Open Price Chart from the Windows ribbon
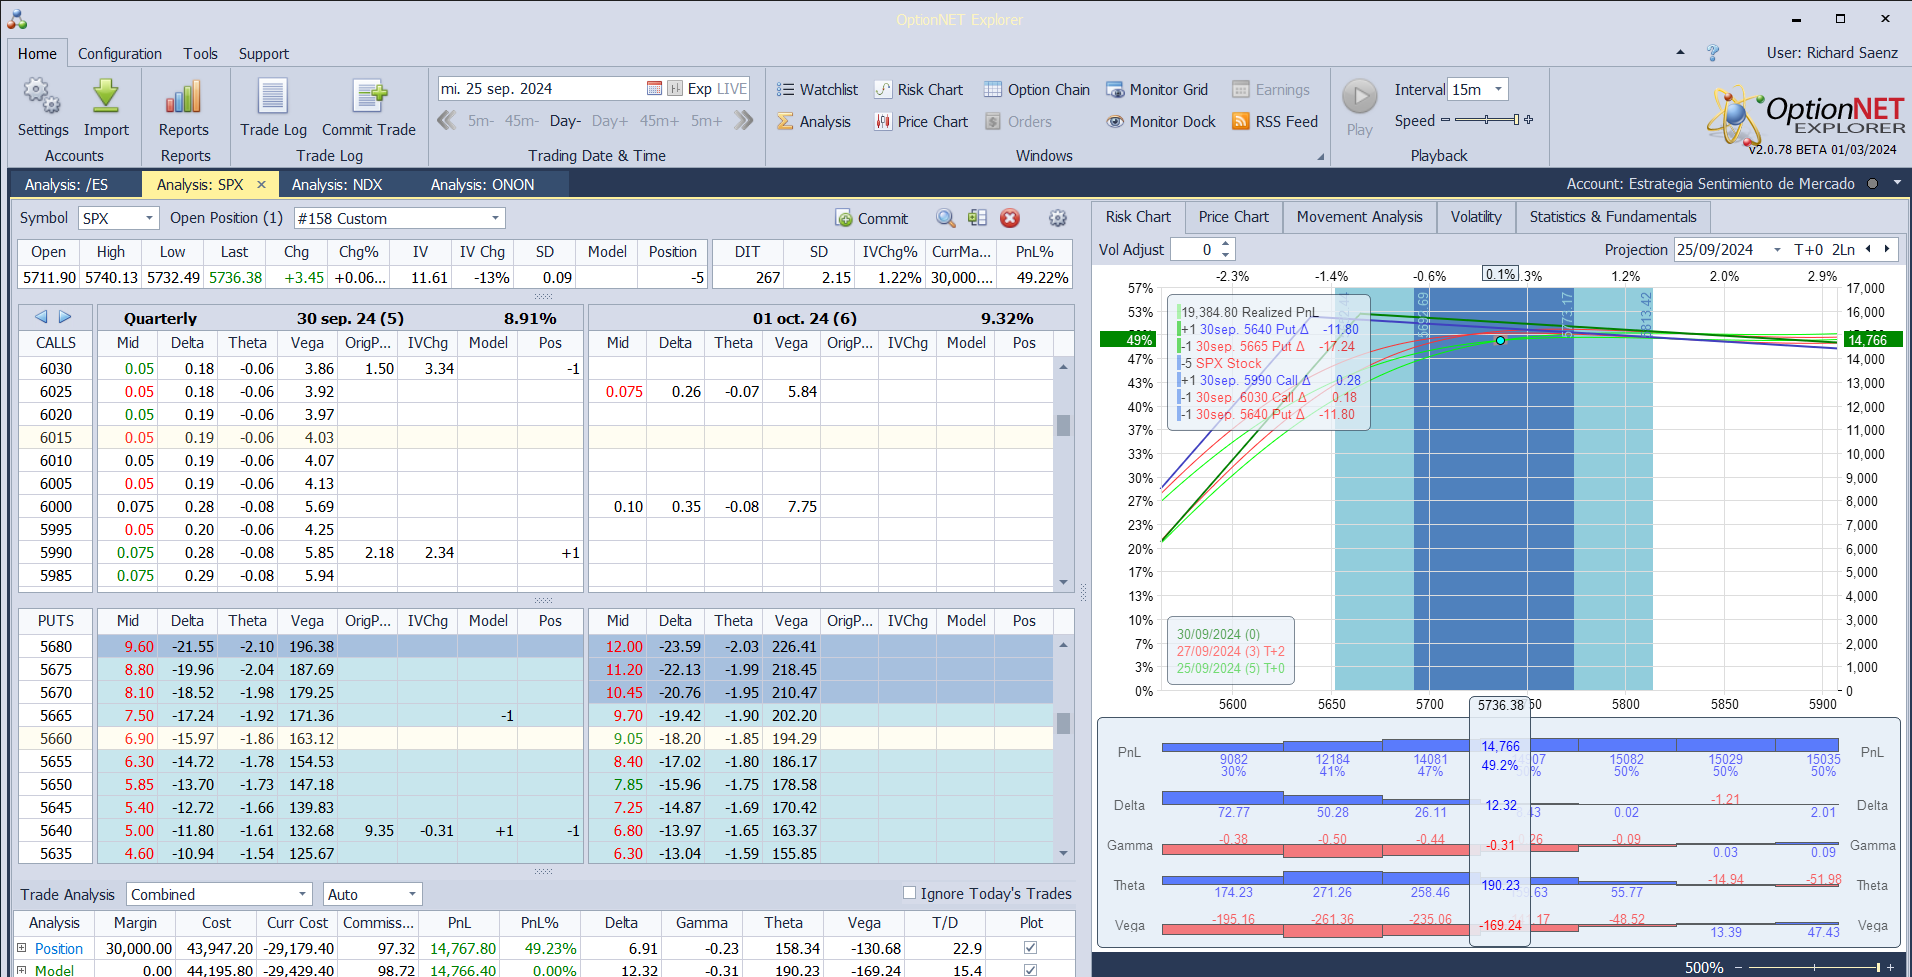 click(x=921, y=122)
